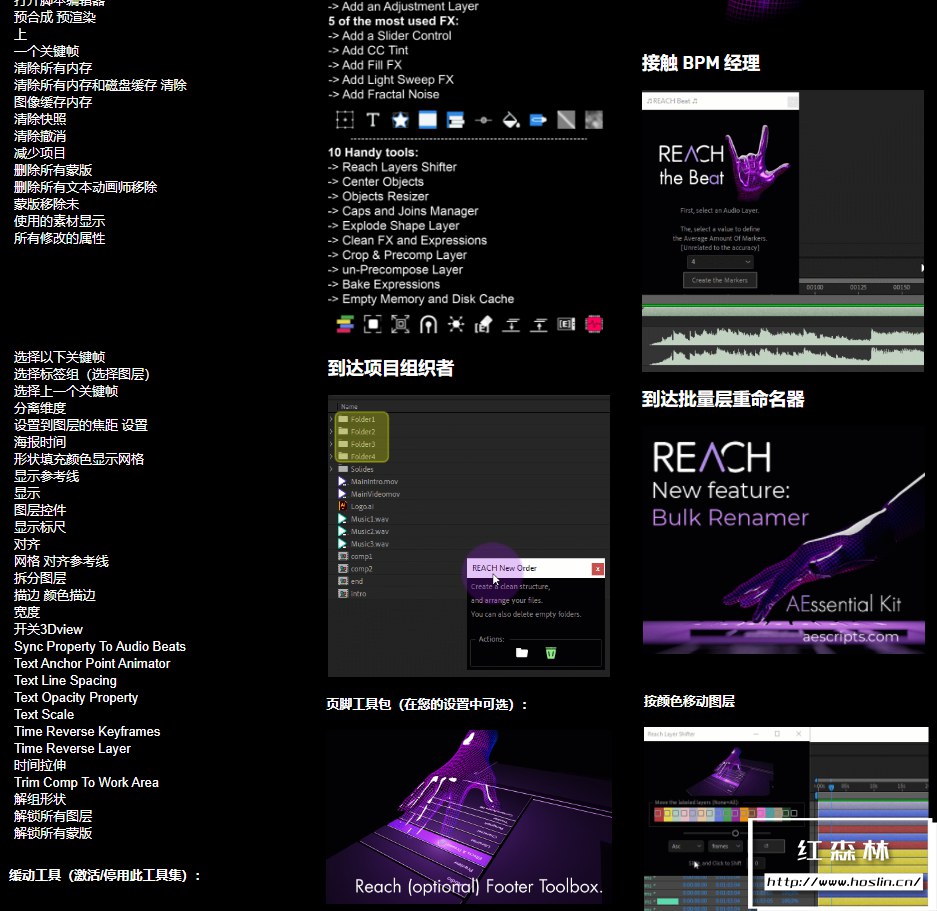Click the Layer Shifter slider handle
937x911 pixels.
(x=736, y=833)
